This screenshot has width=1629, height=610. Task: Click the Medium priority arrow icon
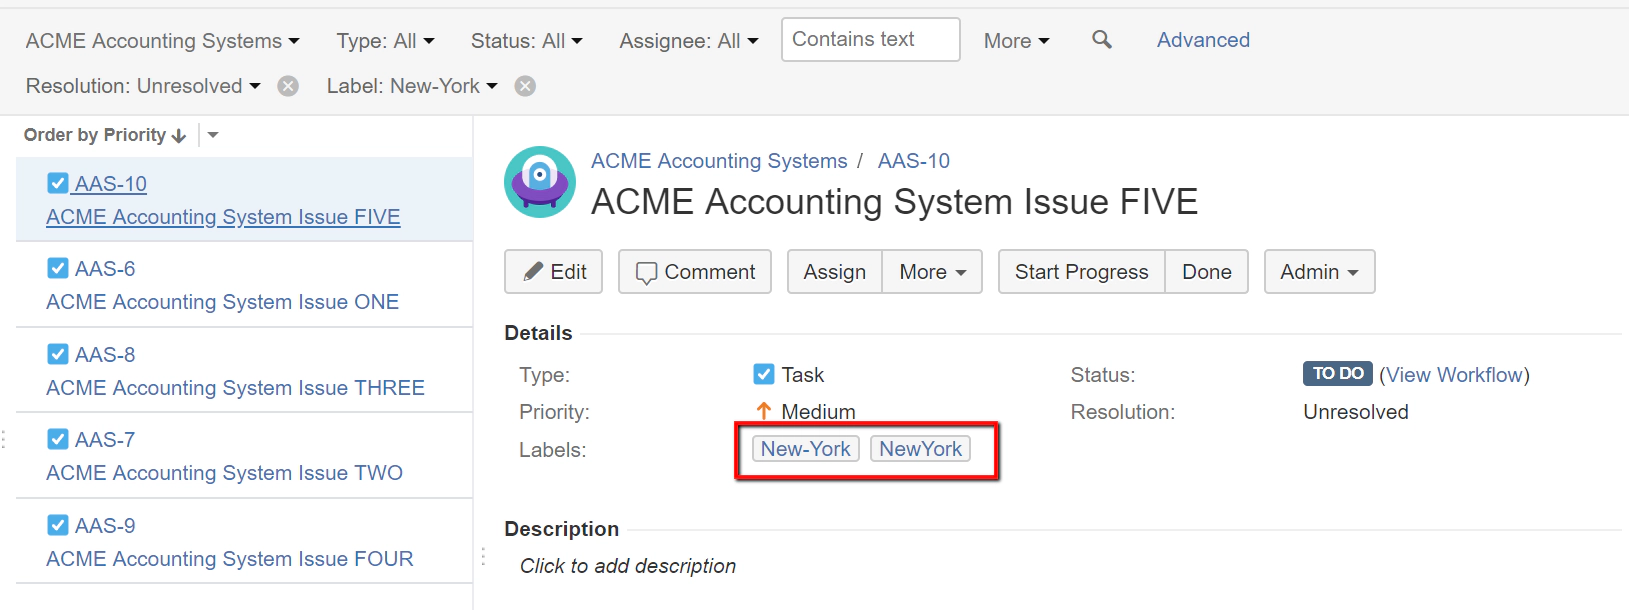click(763, 410)
